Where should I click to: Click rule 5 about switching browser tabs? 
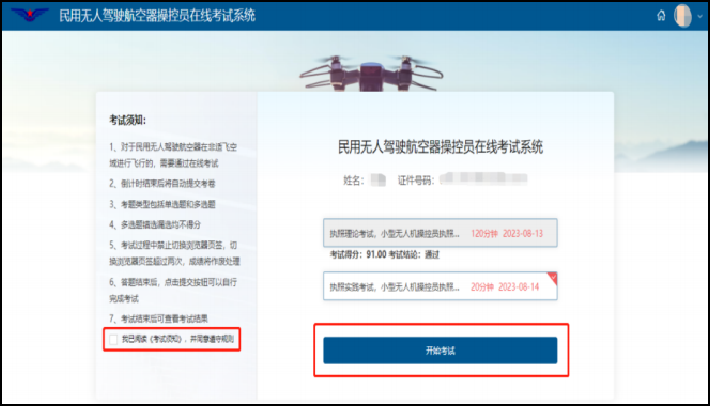tap(174, 253)
